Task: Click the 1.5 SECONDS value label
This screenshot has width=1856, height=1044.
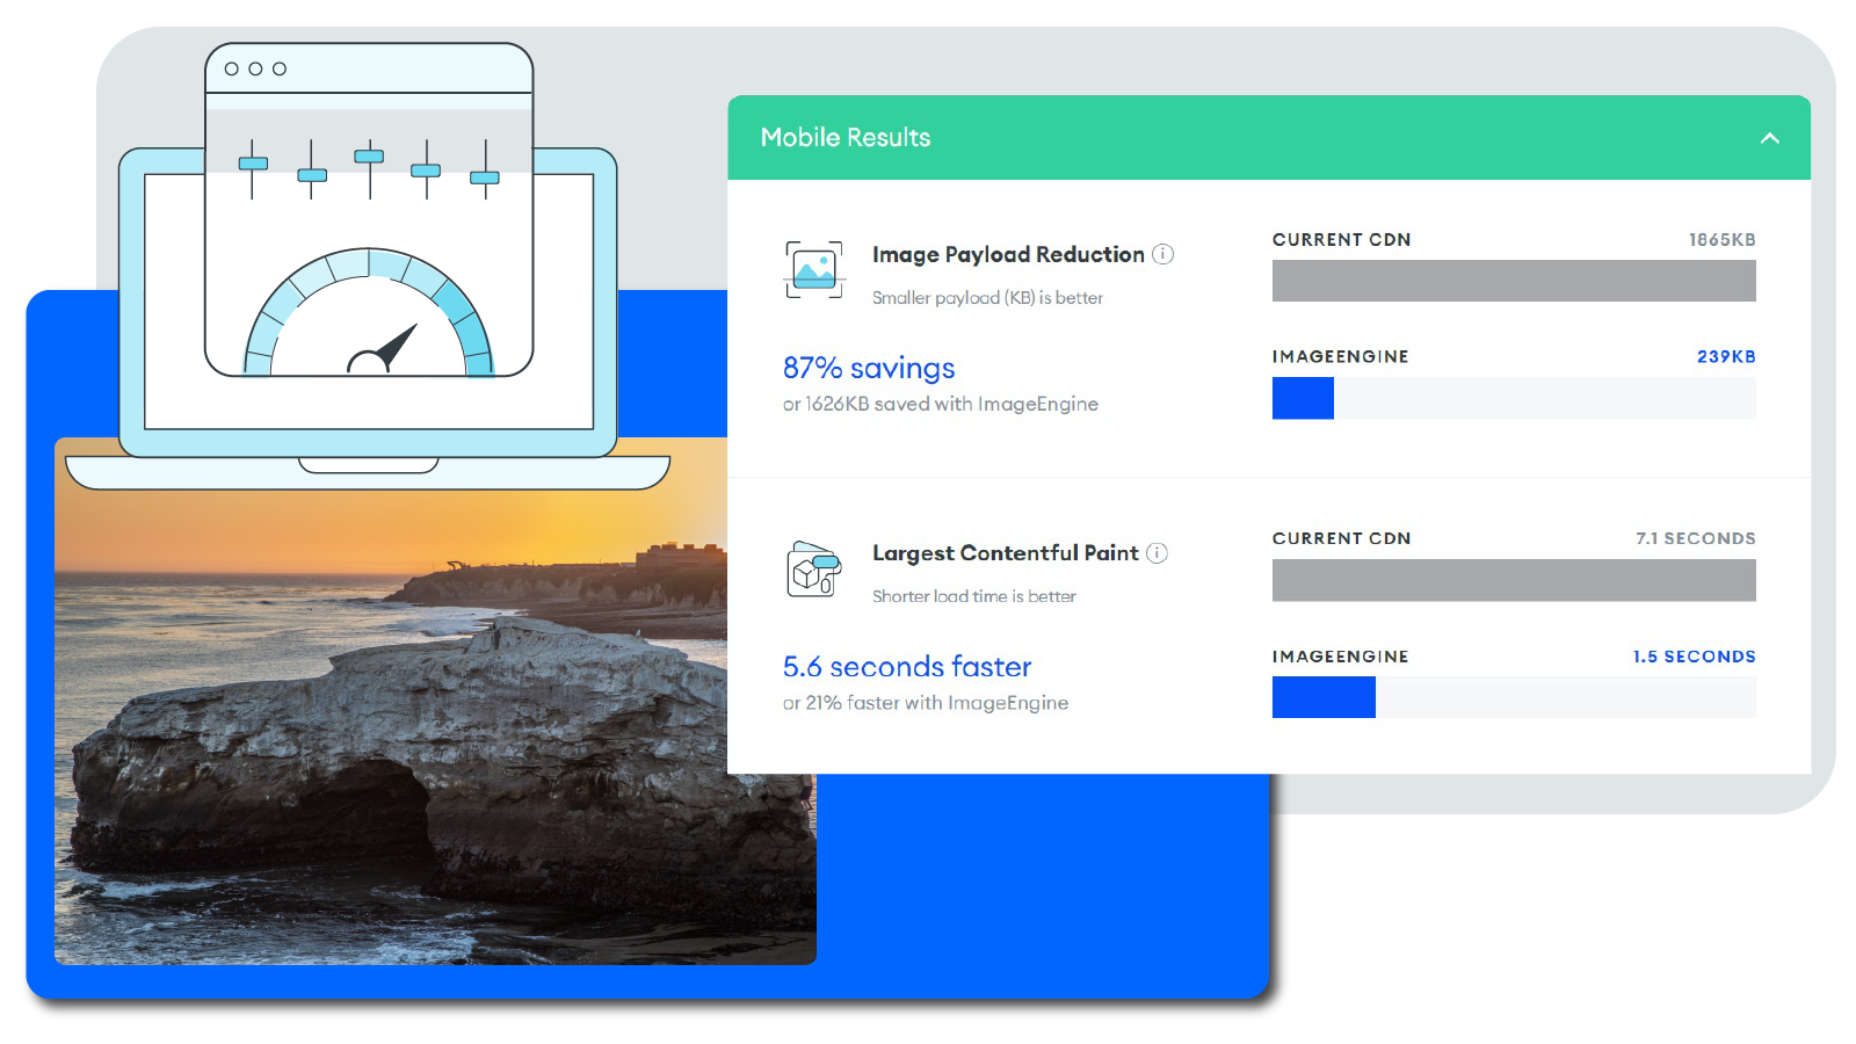Action: click(x=1694, y=657)
